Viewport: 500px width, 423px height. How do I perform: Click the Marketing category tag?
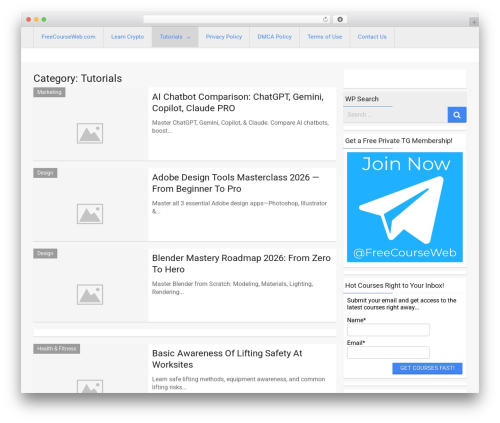(x=49, y=92)
